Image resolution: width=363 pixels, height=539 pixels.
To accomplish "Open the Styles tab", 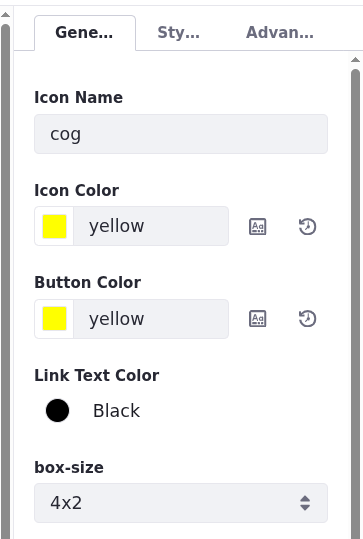I will pos(178,33).
